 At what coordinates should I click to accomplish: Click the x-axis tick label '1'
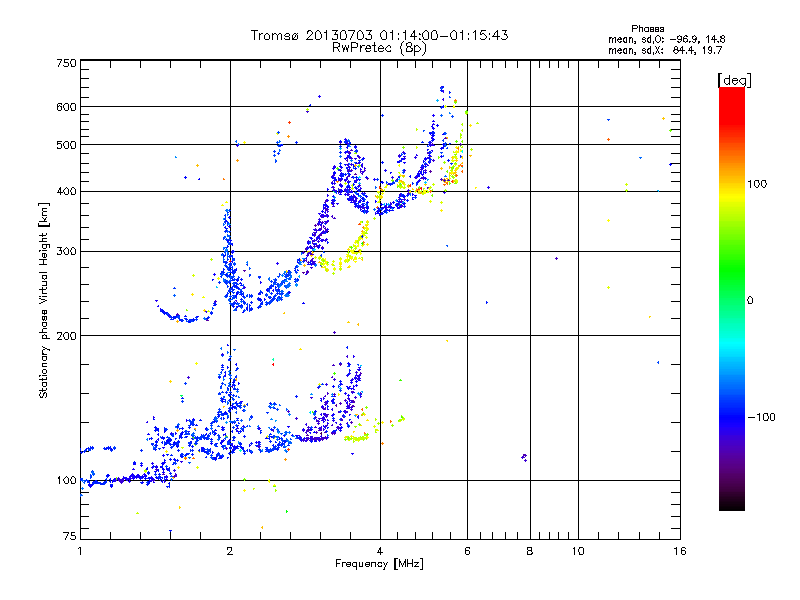coord(80,551)
